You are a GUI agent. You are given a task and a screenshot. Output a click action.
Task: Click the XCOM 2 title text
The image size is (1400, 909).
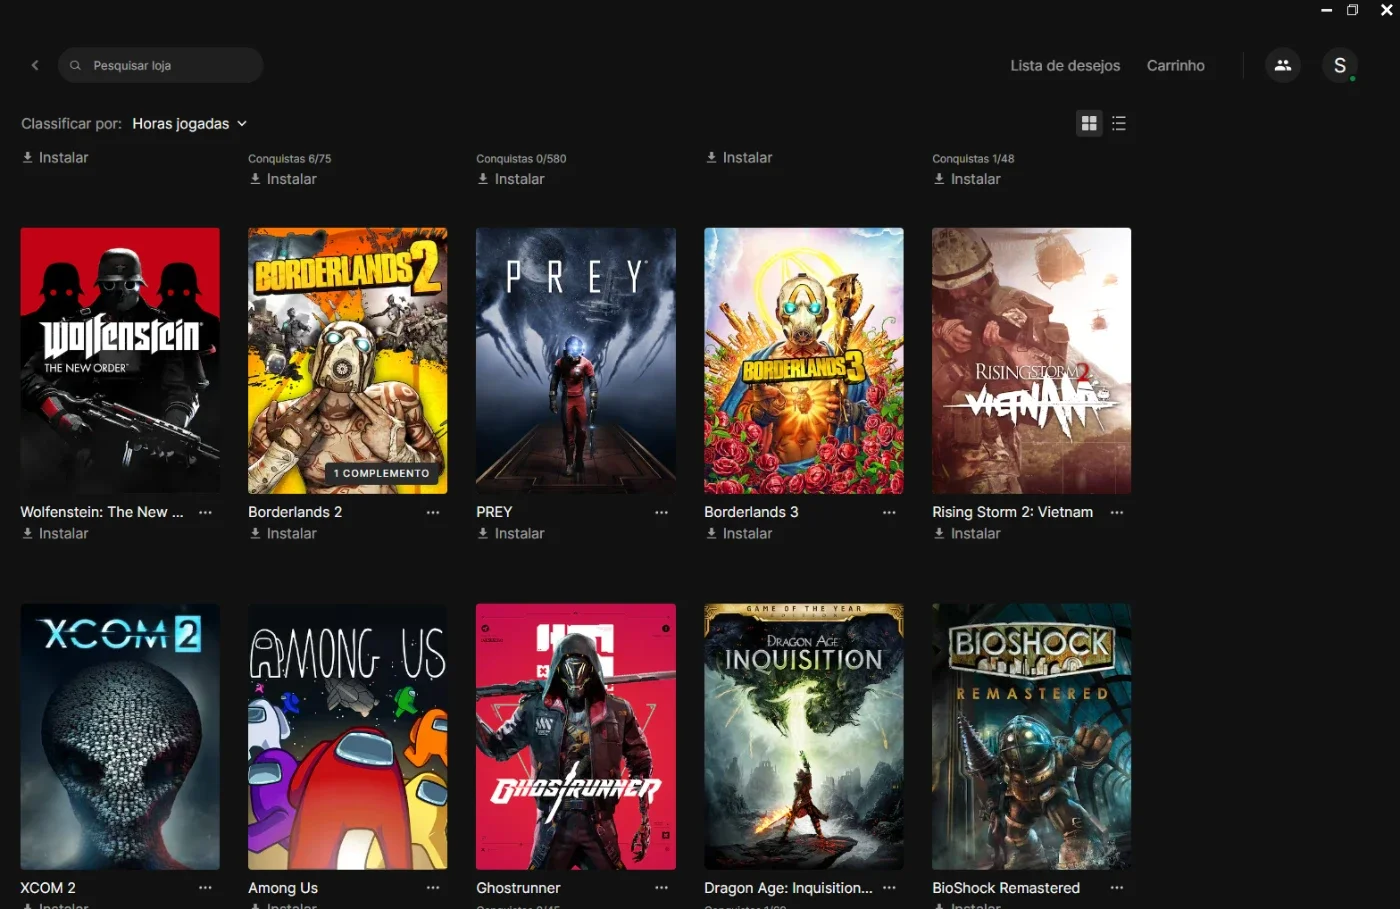tap(48, 888)
